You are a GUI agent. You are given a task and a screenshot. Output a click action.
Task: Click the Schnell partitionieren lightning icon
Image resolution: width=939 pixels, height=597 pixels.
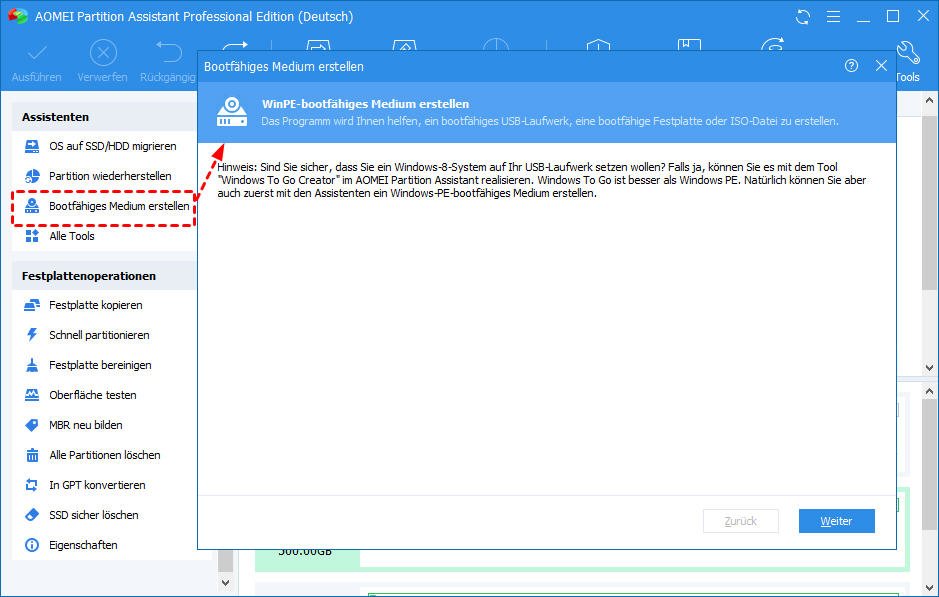pos(32,335)
